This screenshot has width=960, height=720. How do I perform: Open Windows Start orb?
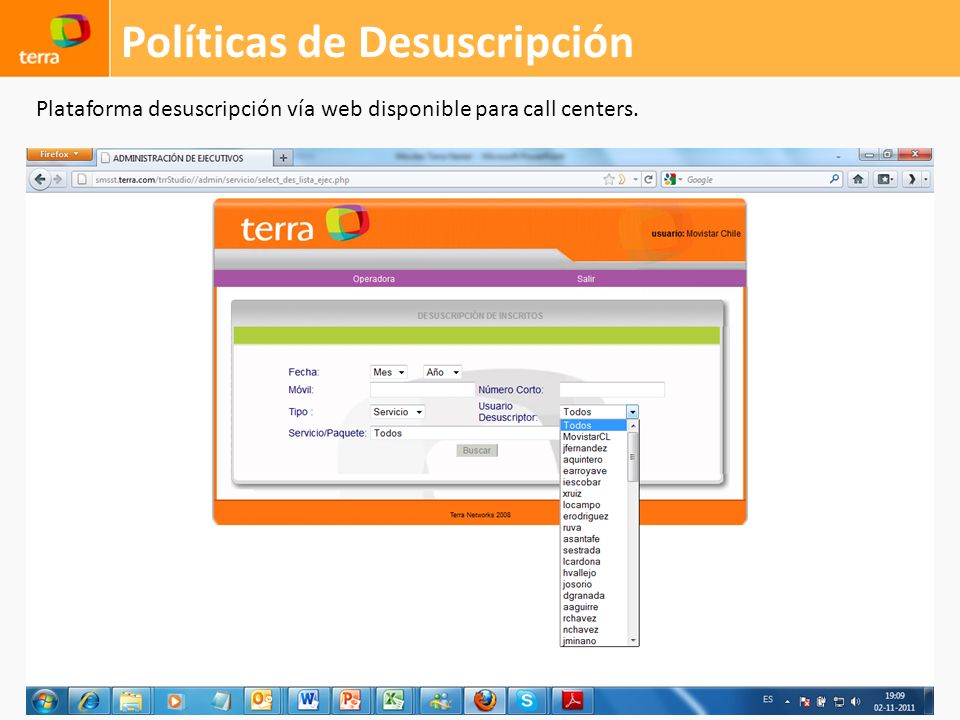(45, 701)
